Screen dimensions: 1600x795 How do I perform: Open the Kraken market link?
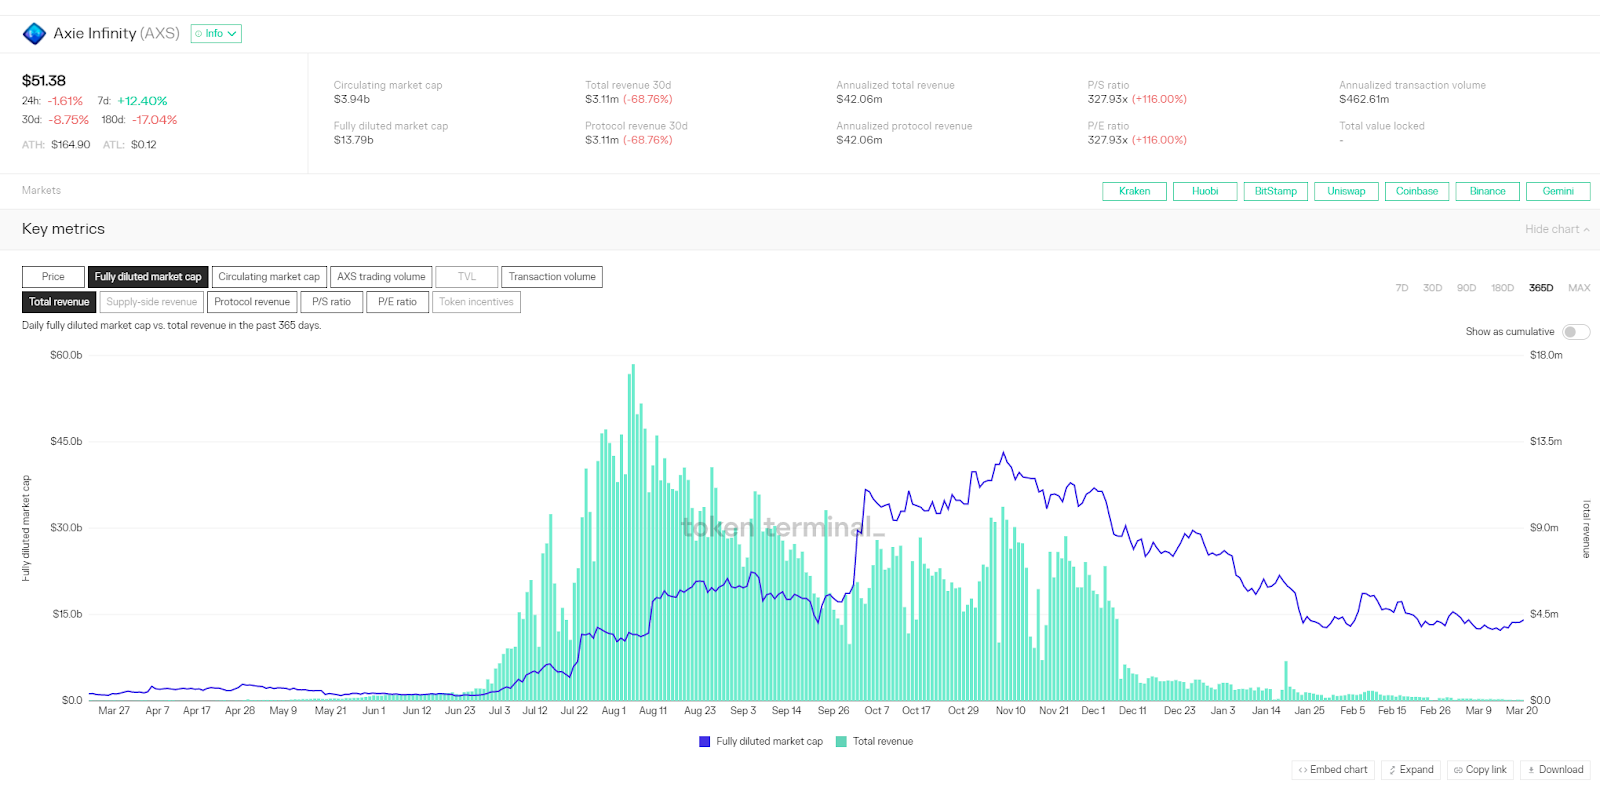(x=1134, y=191)
